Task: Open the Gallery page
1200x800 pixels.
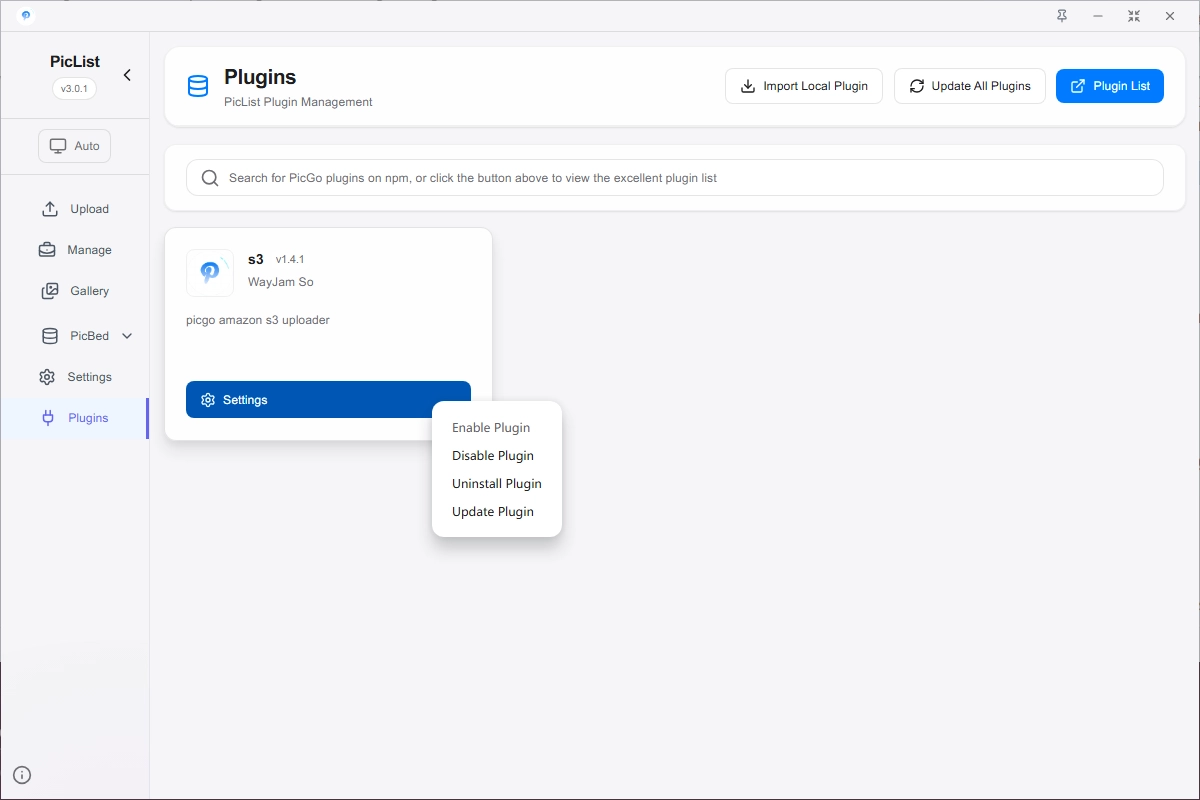Action: [x=75, y=291]
